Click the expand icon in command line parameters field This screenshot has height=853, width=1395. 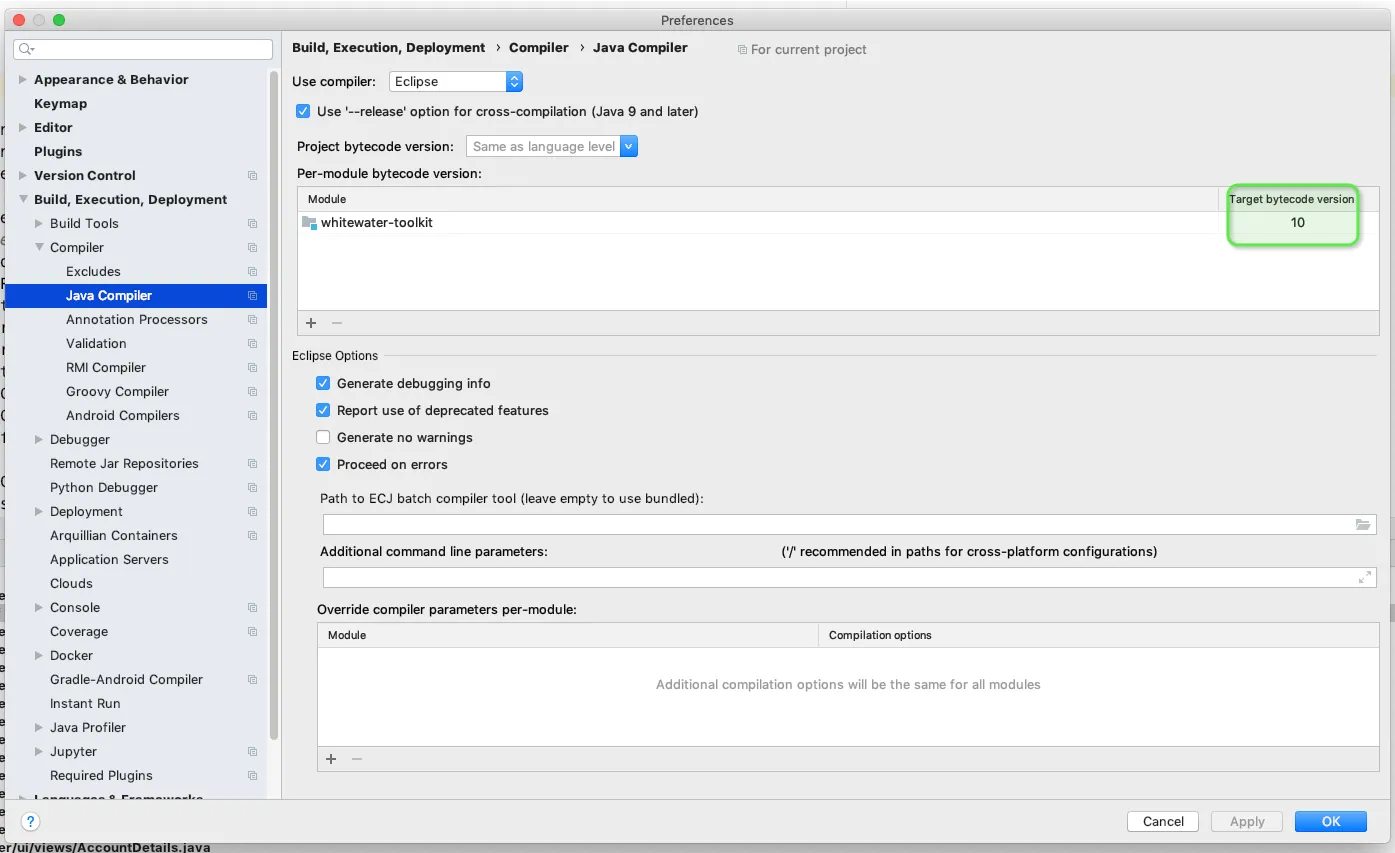click(1364, 577)
